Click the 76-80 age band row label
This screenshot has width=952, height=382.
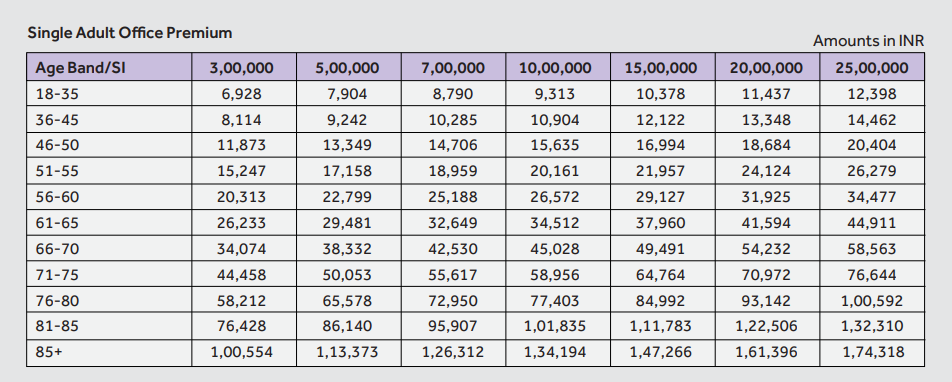pyautogui.click(x=57, y=301)
